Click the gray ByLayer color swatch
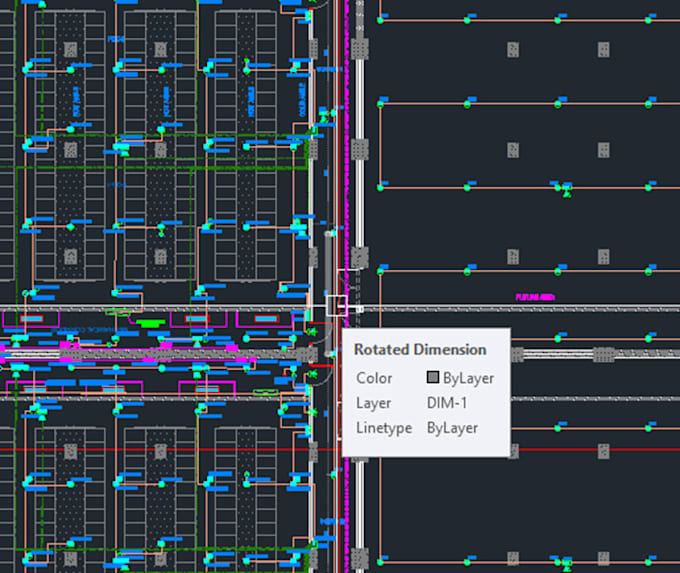The height and width of the screenshot is (573, 680). (x=432, y=377)
